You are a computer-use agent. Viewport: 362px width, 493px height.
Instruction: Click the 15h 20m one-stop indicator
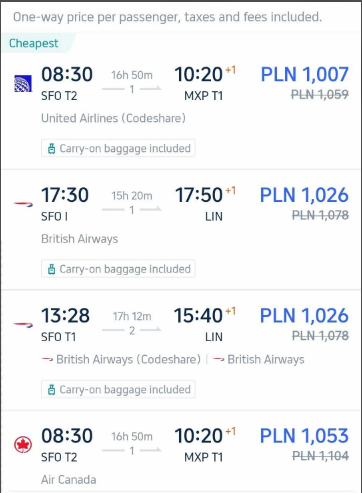(132, 202)
